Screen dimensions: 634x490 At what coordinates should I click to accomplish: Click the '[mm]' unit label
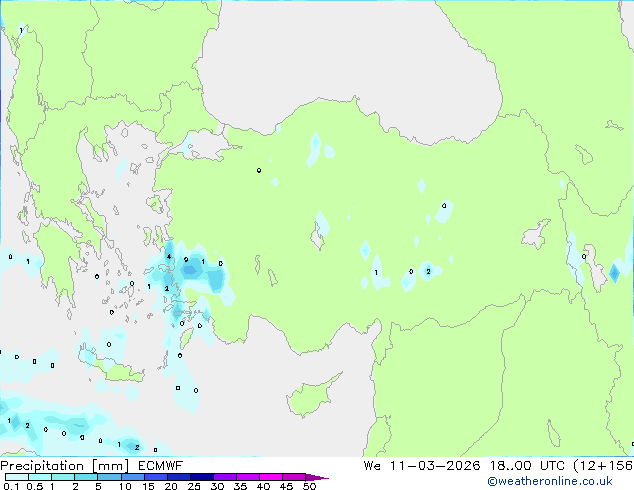[x=111, y=466]
